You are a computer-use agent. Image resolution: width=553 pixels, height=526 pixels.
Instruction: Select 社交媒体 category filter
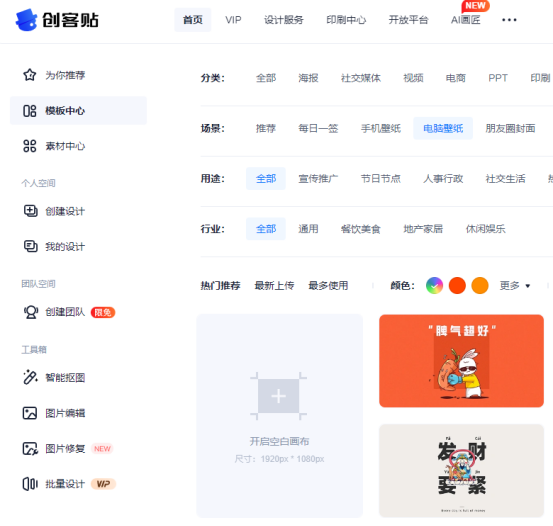[x=360, y=78]
